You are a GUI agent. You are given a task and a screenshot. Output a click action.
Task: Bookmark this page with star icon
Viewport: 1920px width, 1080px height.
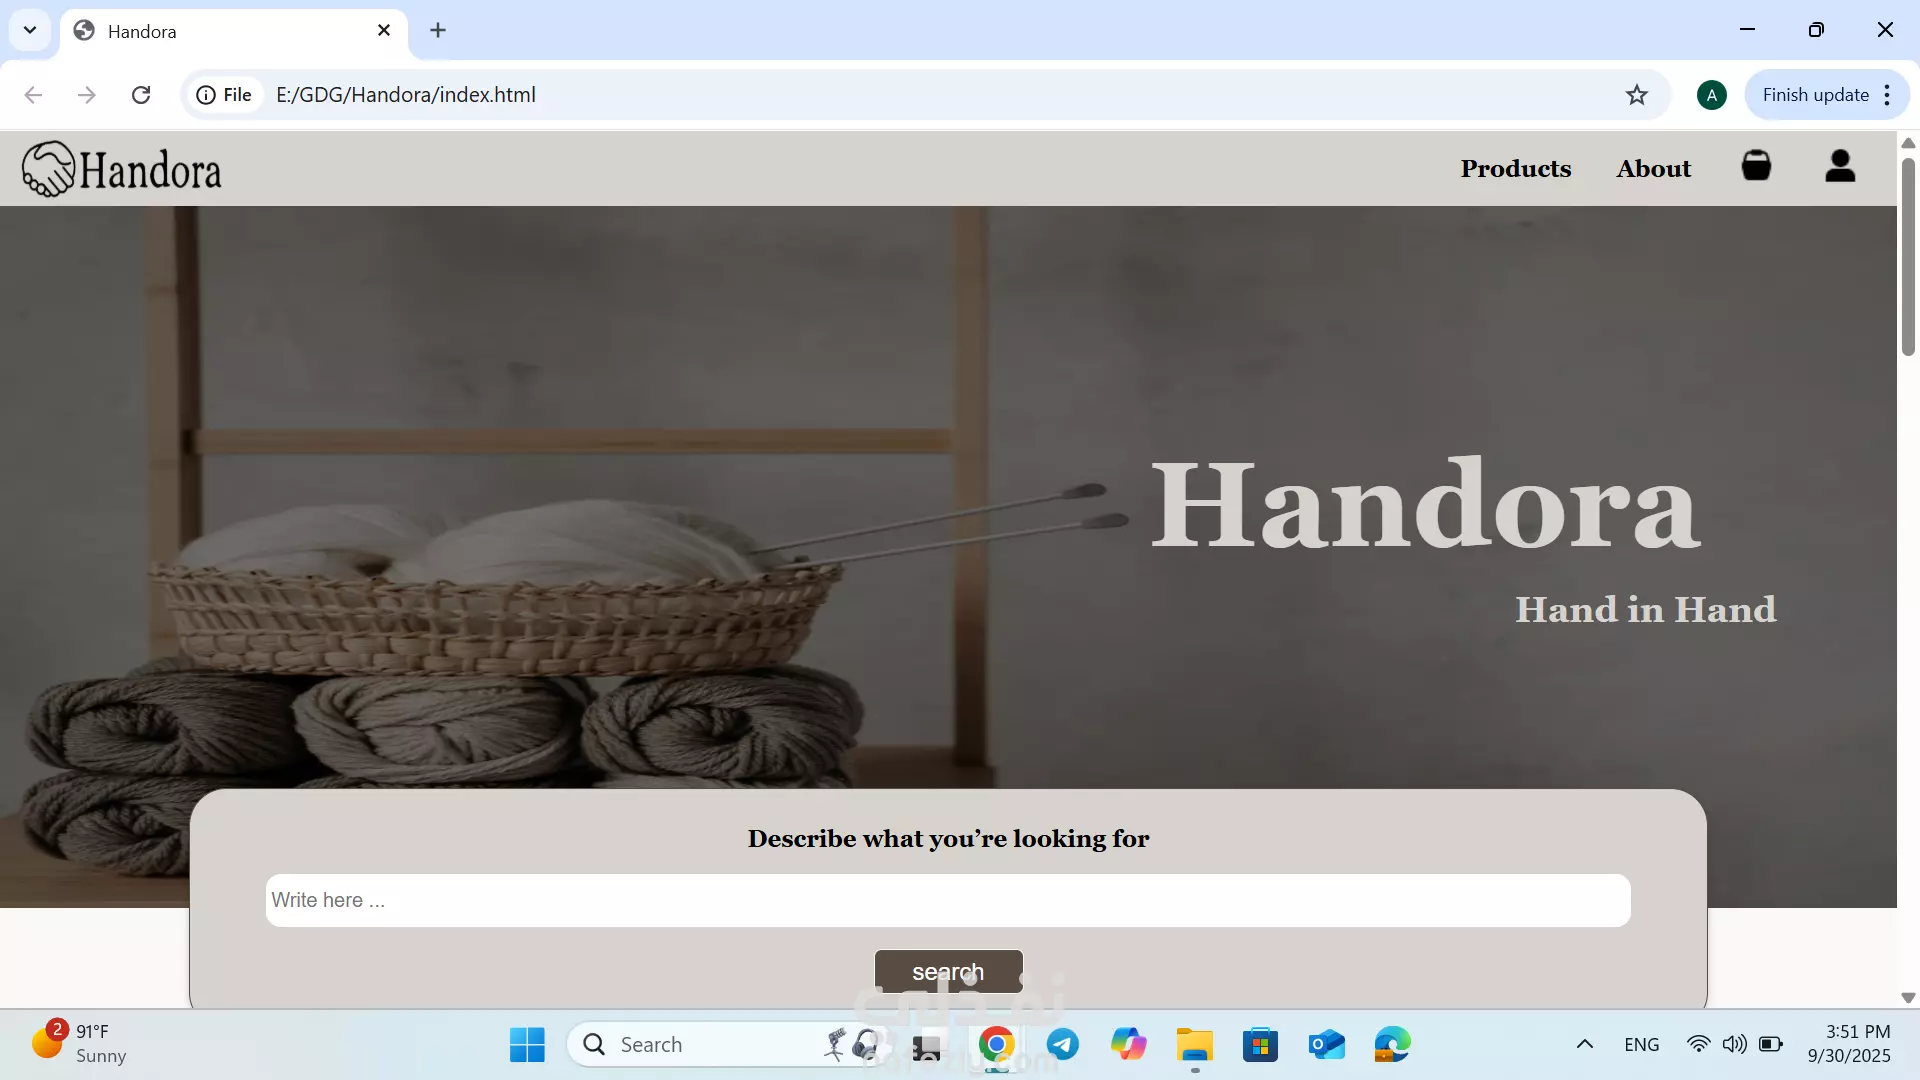[1636, 95]
